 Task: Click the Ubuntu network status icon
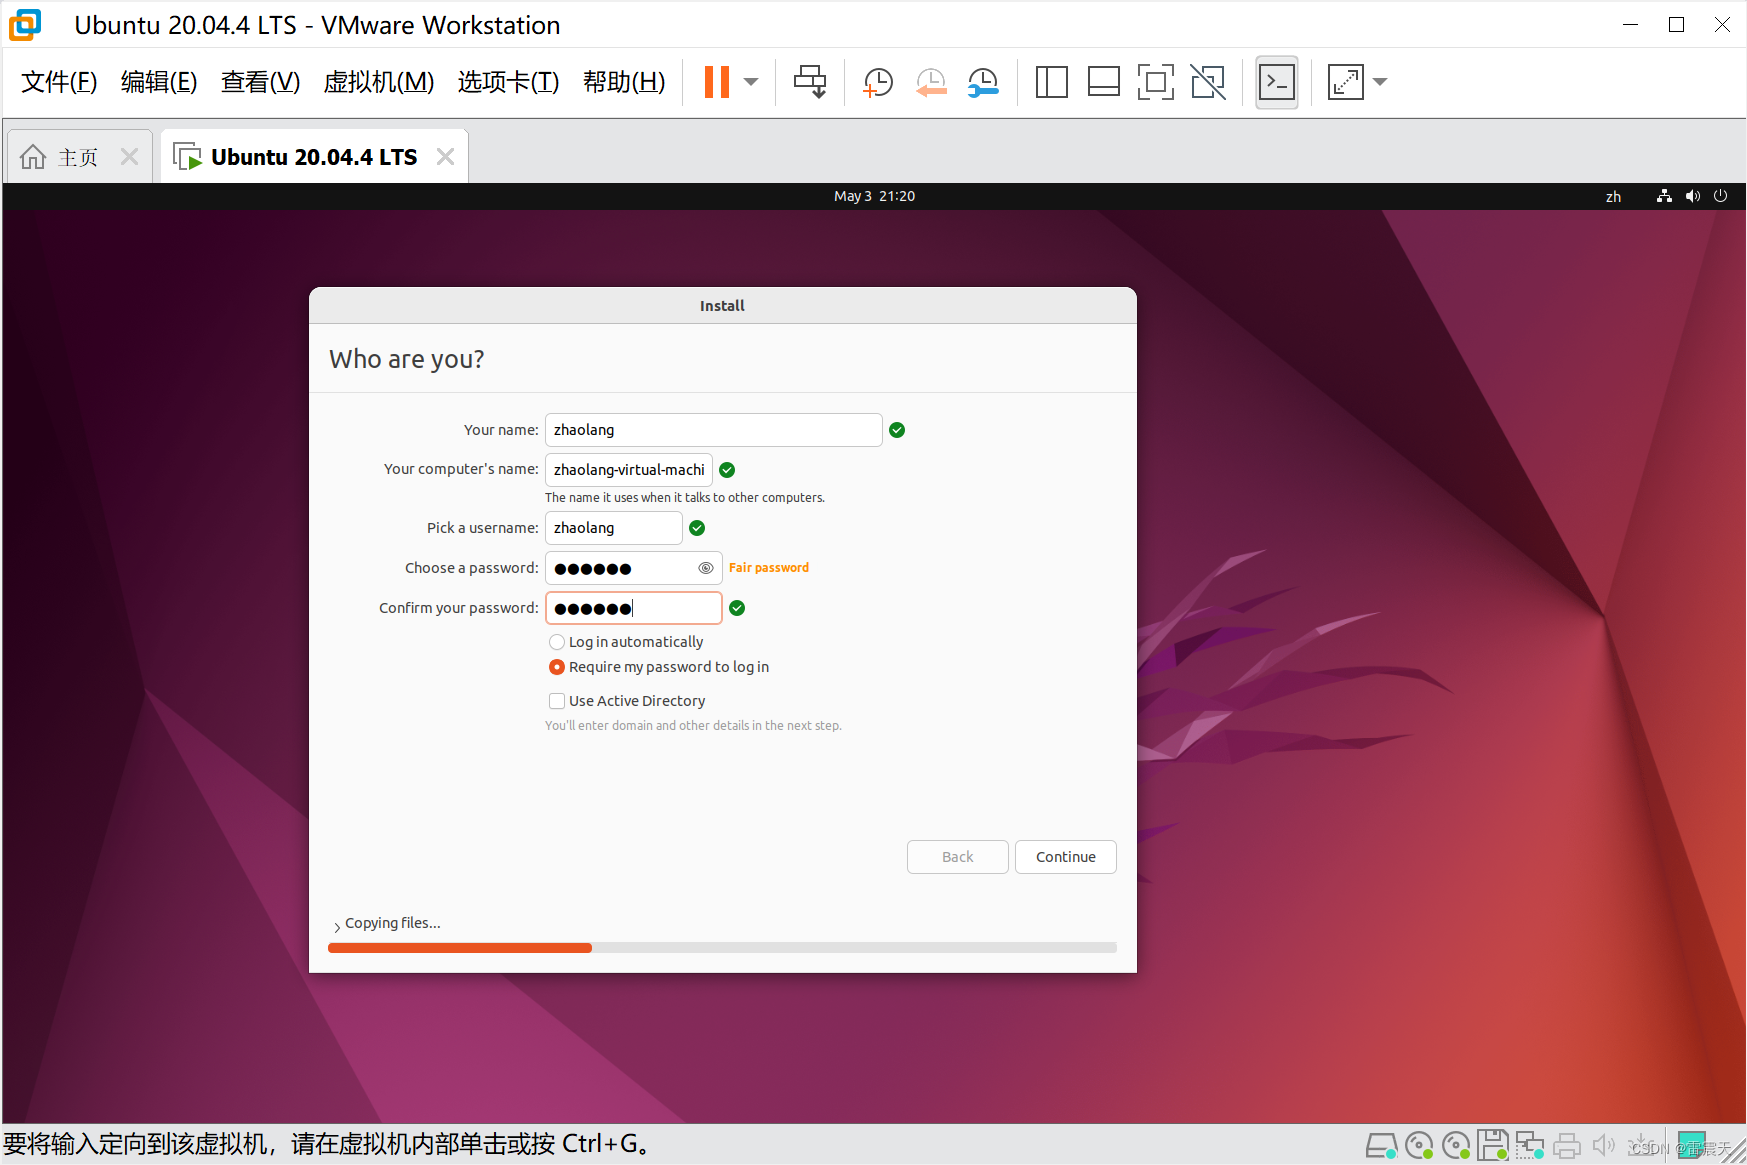tap(1664, 196)
